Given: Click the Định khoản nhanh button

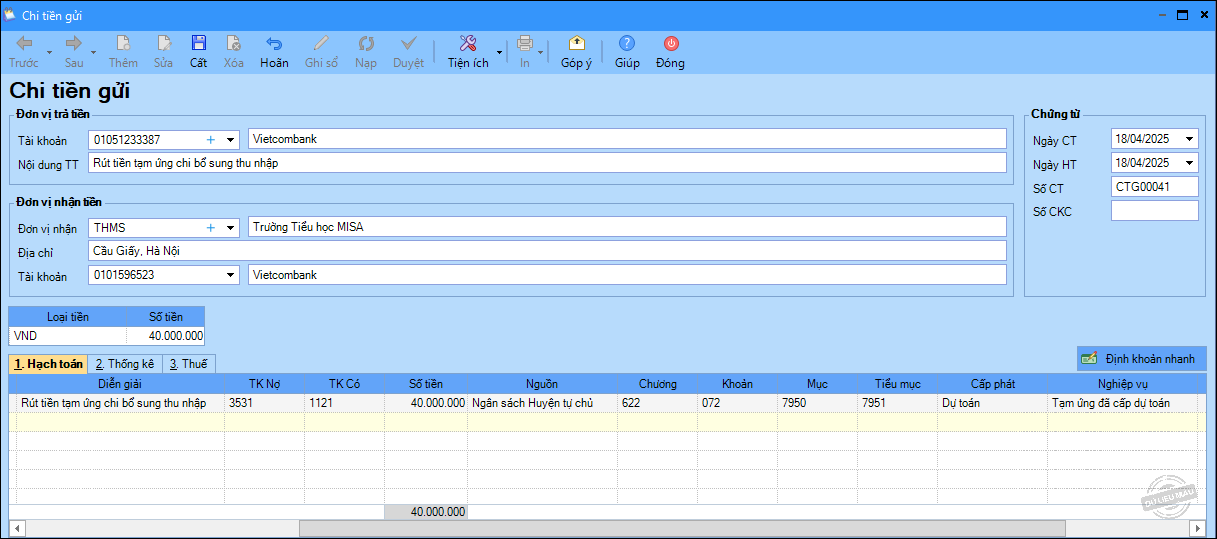Looking at the screenshot, I should 1142,358.
